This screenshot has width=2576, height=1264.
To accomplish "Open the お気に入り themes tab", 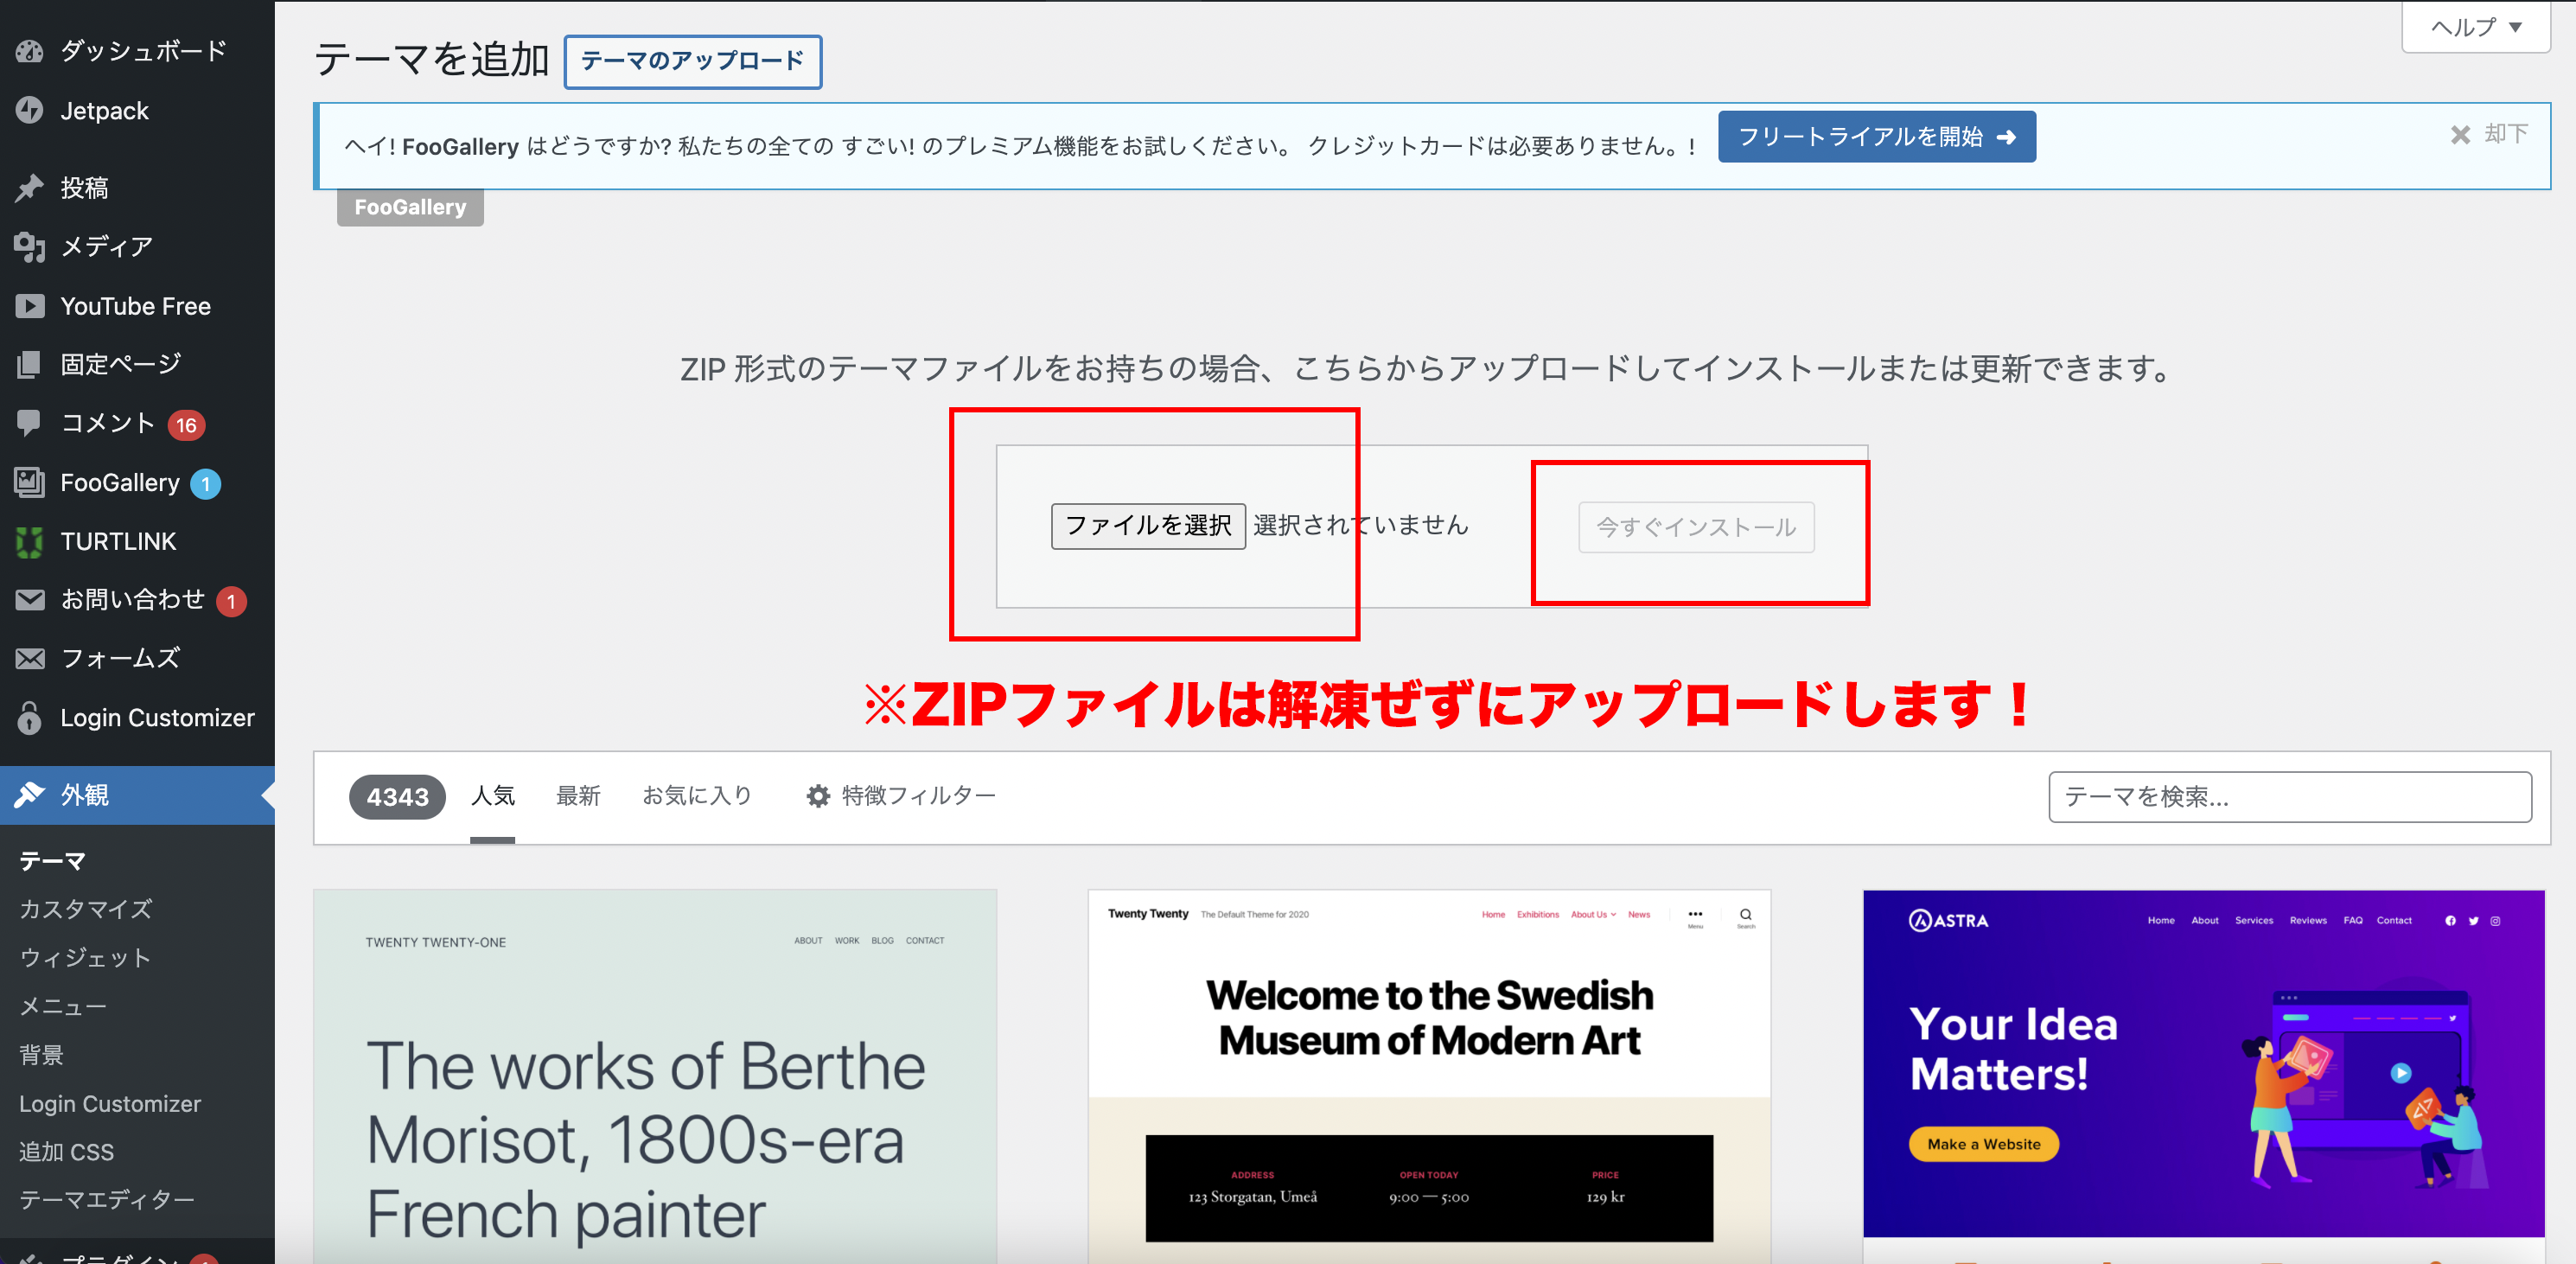I will coord(697,796).
